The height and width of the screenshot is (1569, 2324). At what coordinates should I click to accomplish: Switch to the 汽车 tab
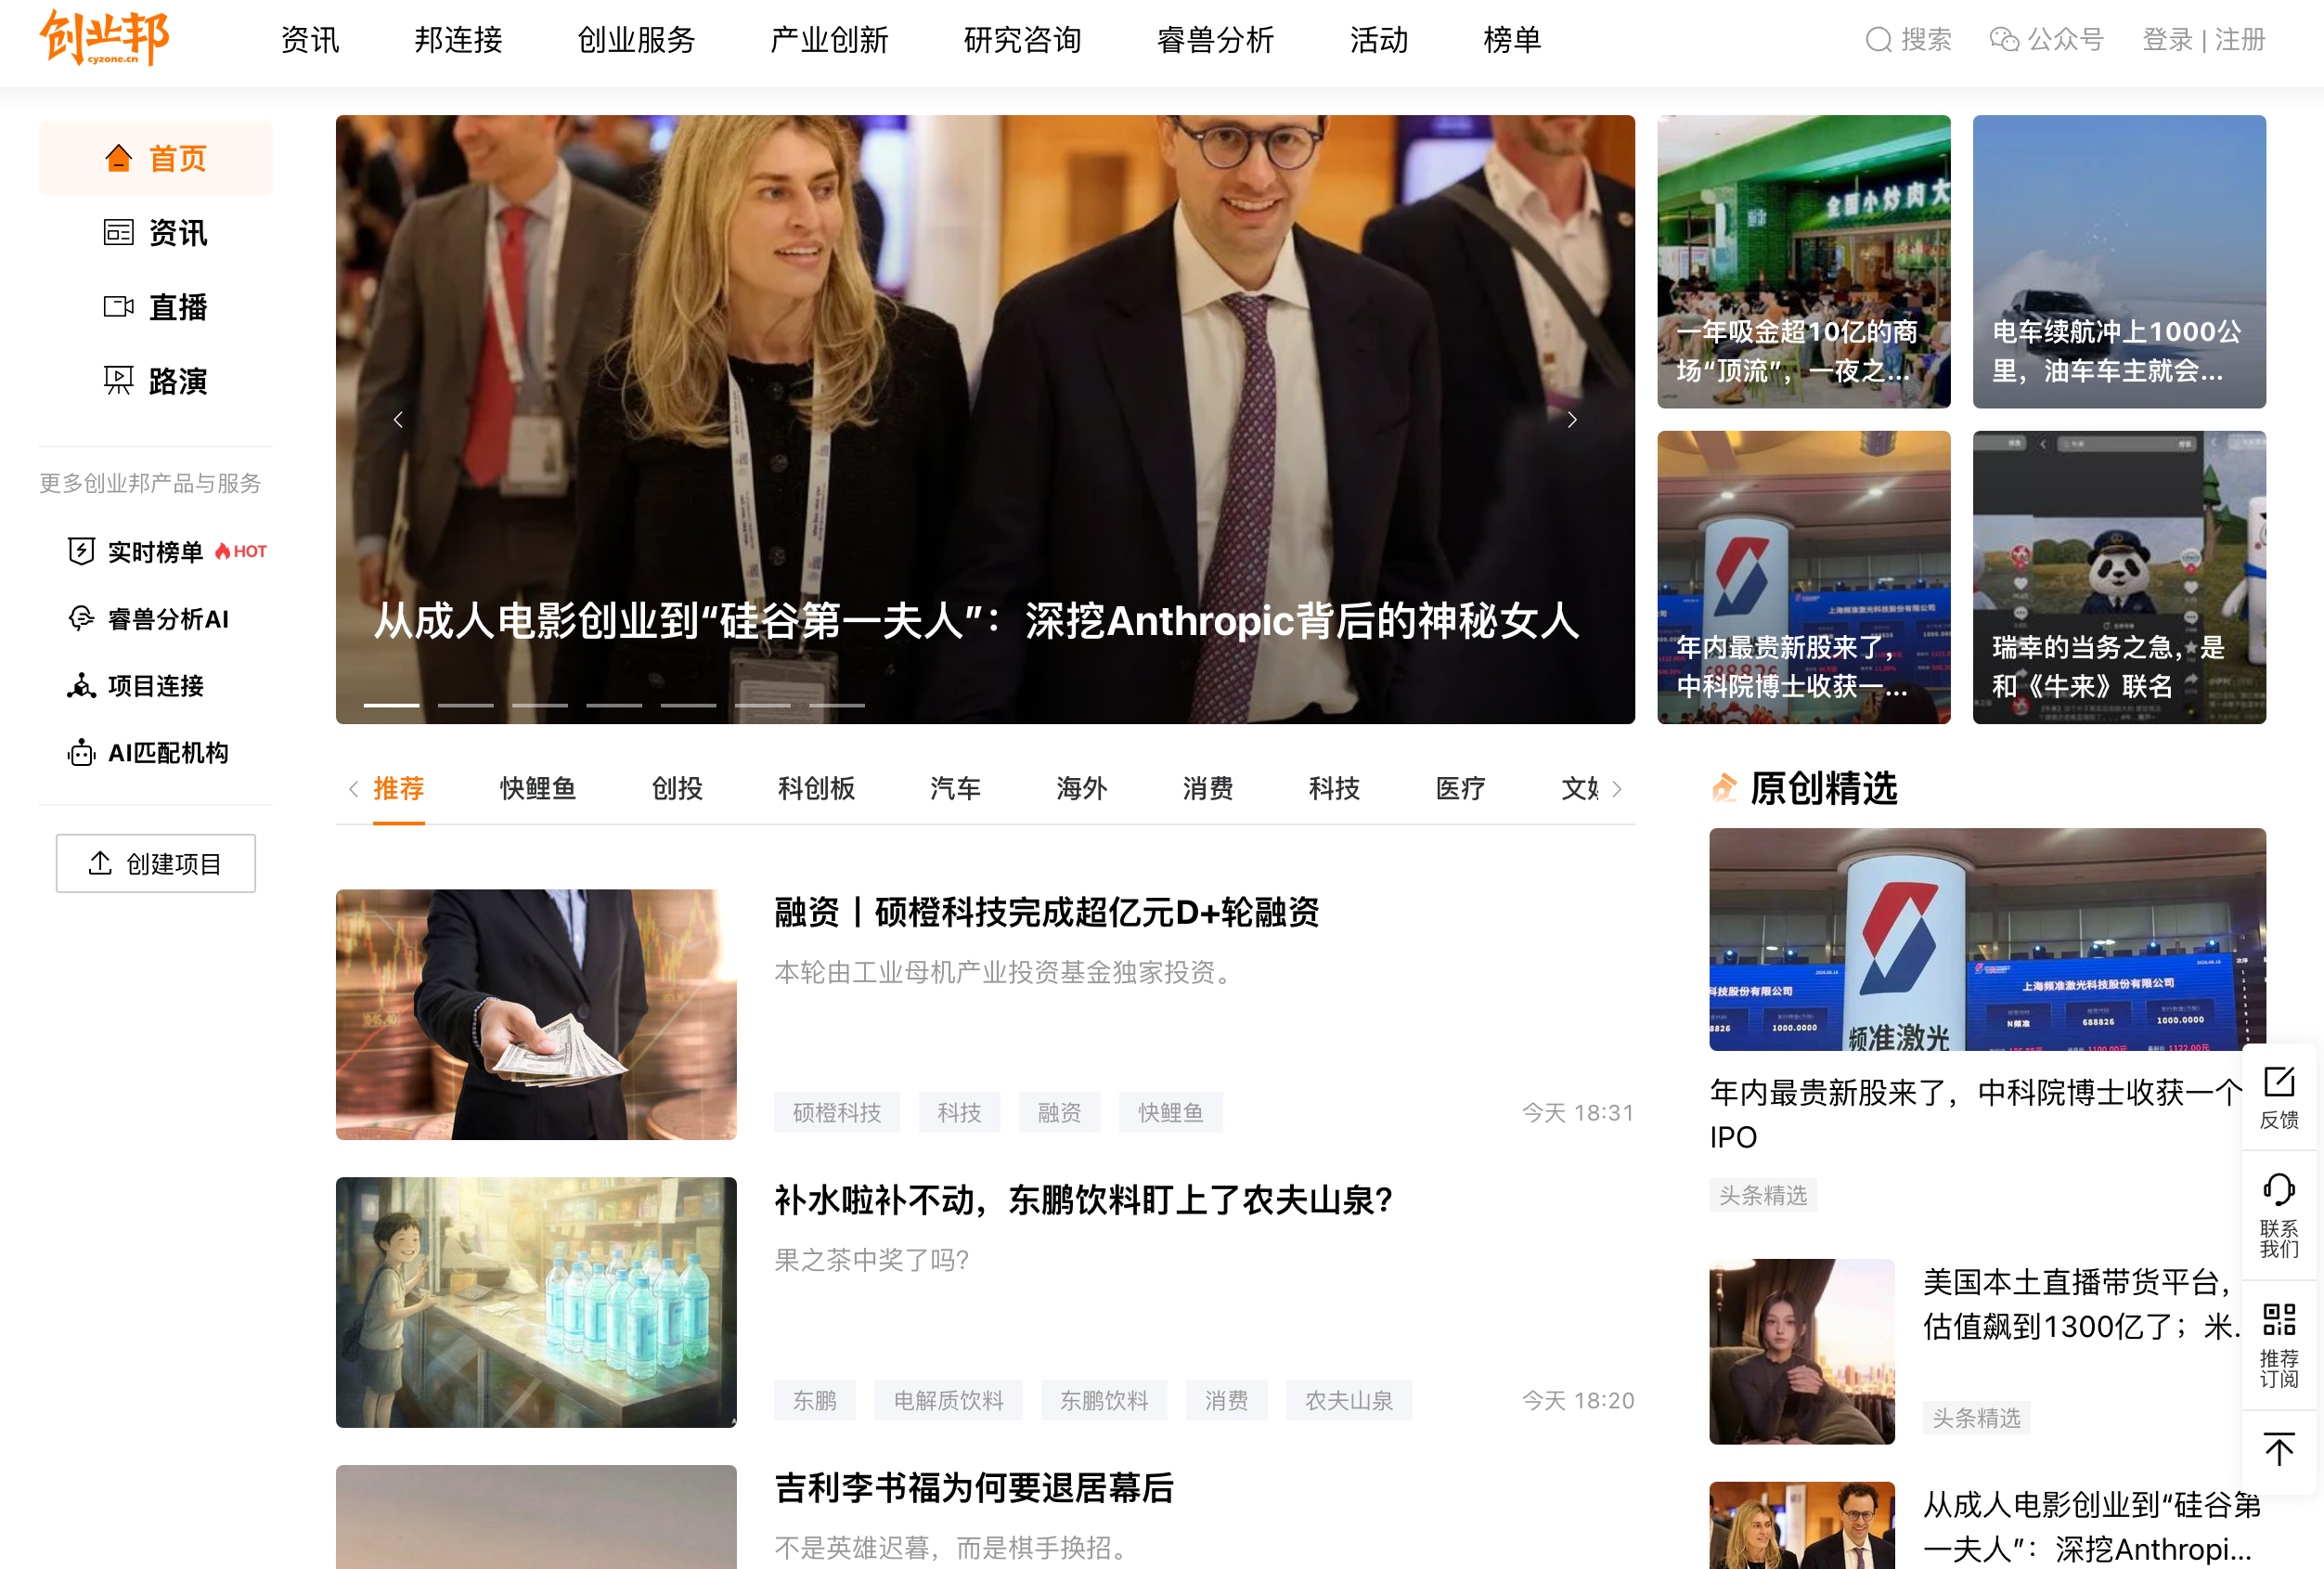point(955,788)
